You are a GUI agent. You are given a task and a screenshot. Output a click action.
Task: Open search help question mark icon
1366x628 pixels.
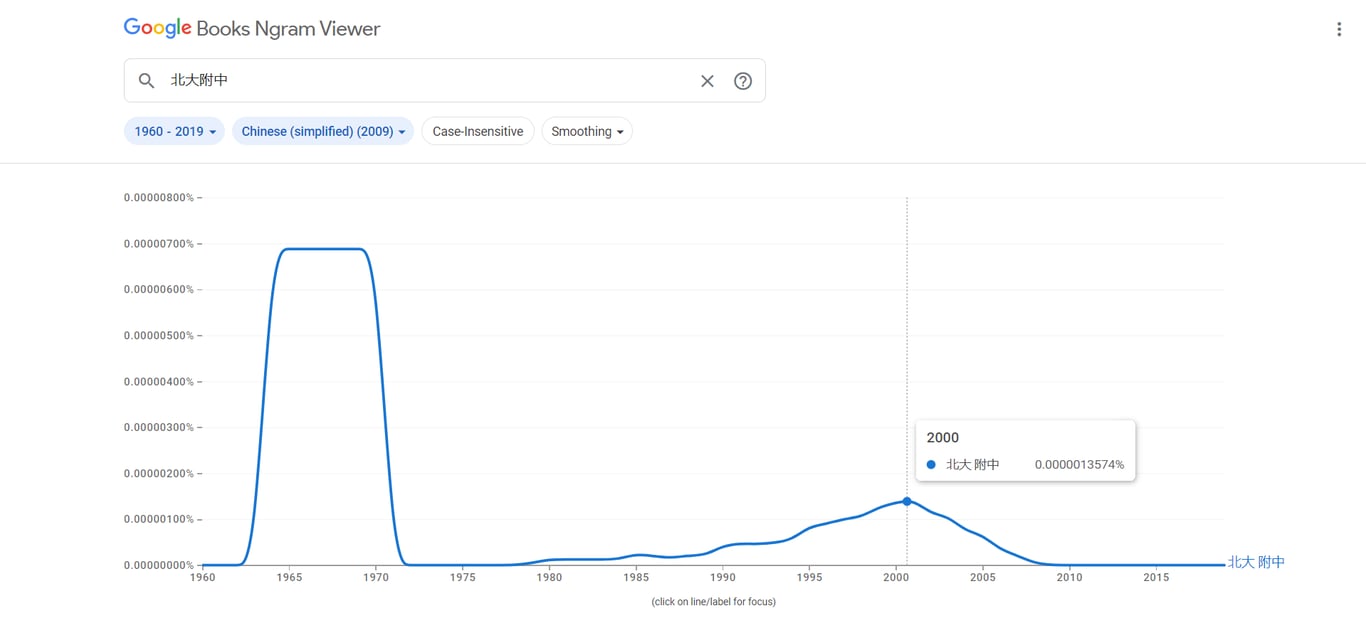[743, 81]
